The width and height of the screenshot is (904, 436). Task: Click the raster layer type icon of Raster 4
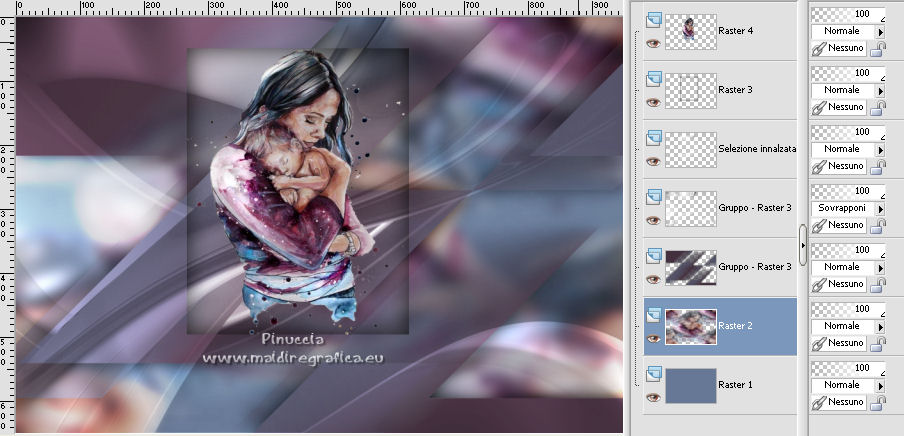pyautogui.click(x=653, y=20)
